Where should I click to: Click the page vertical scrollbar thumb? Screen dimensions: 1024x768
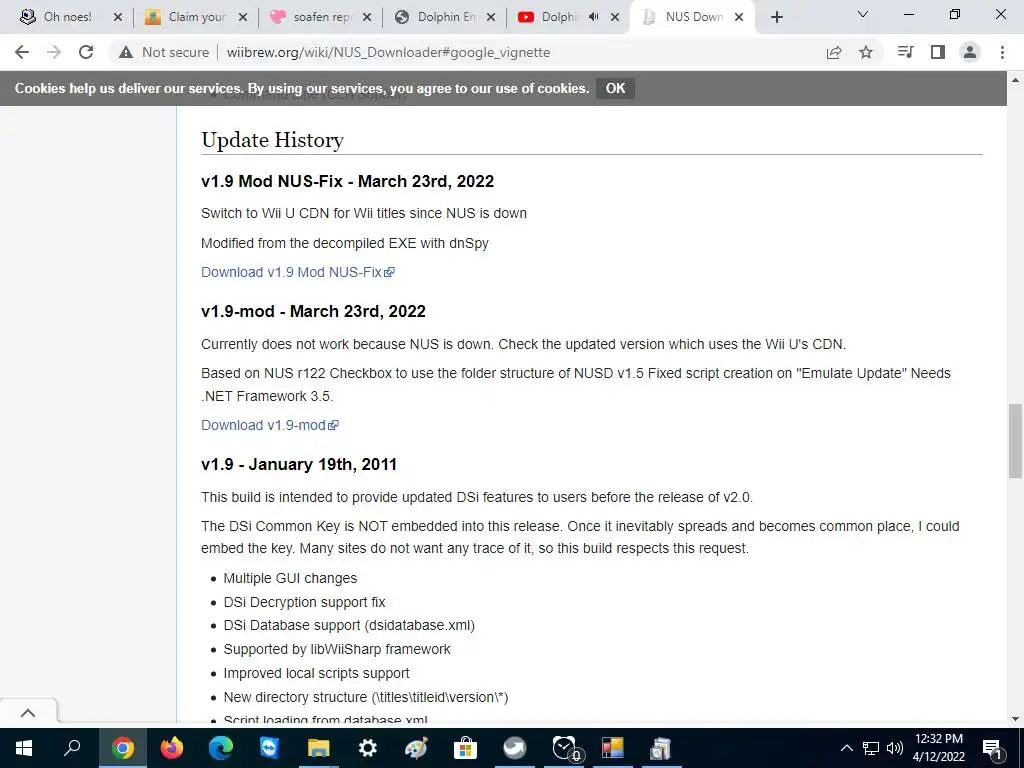[1015, 441]
